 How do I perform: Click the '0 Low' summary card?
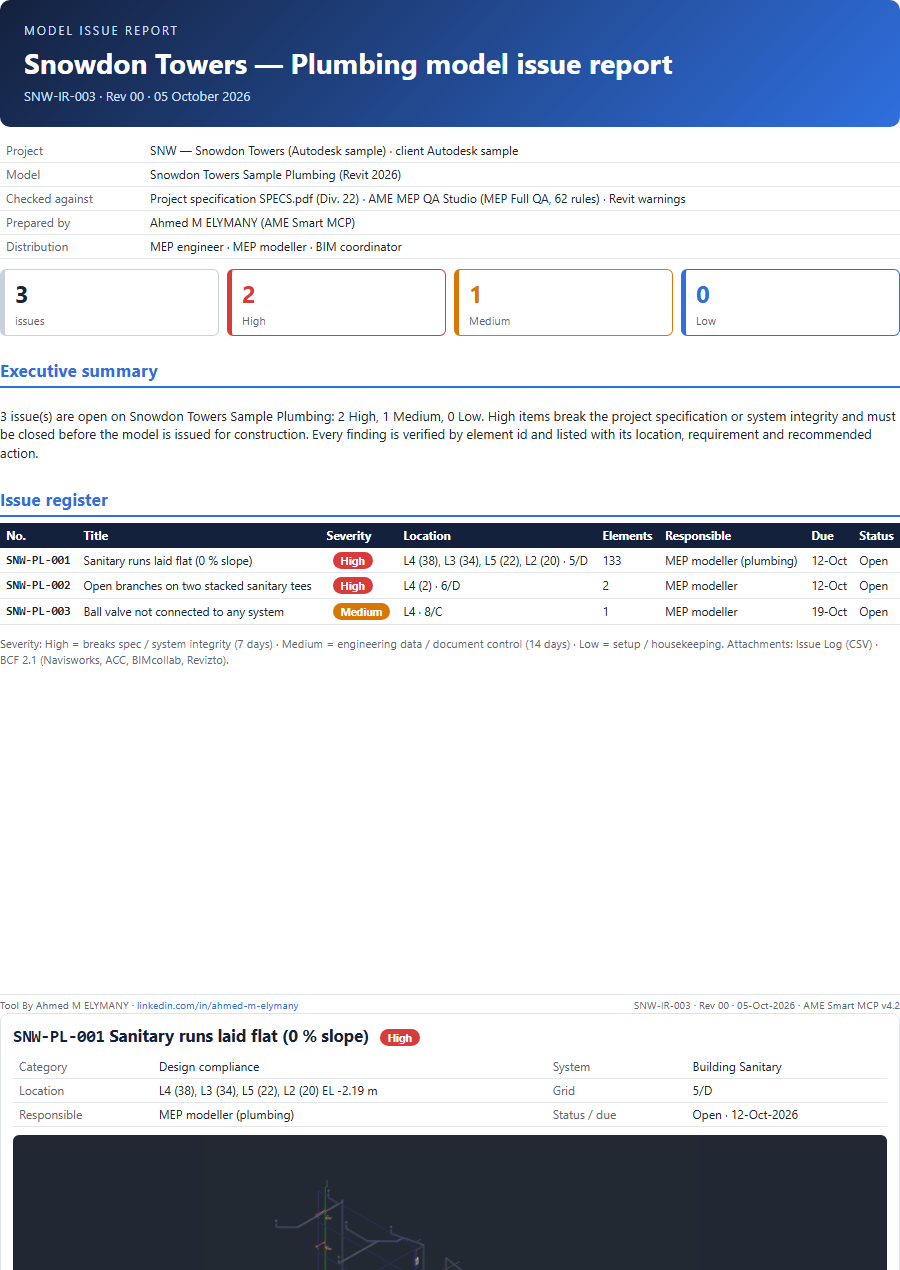(790, 302)
